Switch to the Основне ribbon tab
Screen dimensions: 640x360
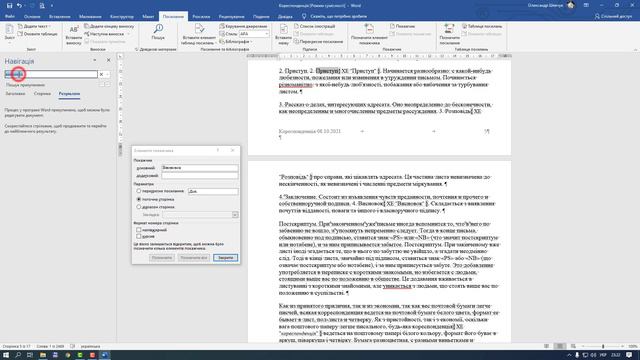click(32, 17)
